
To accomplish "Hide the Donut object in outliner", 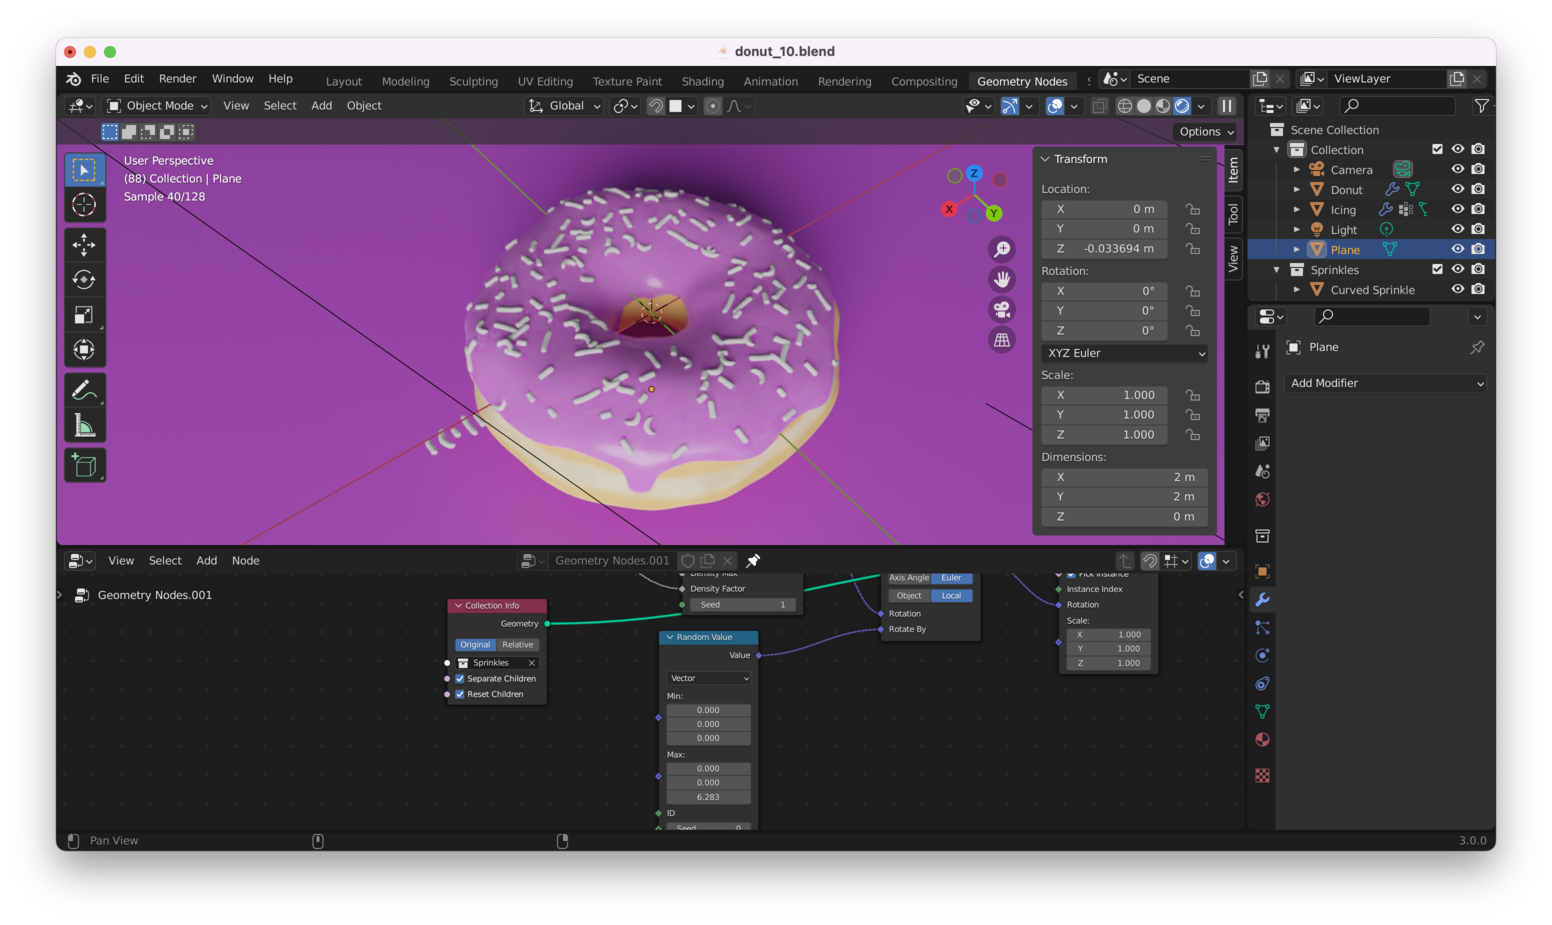I will point(1457,189).
